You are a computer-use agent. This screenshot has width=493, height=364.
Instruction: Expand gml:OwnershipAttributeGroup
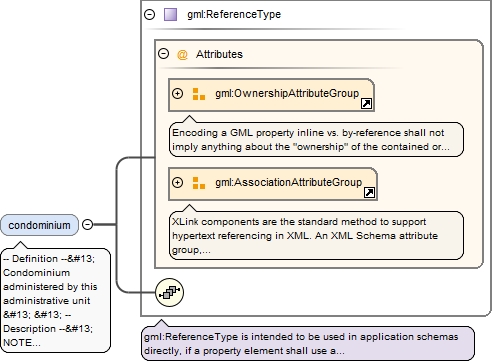pyautogui.click(x=177, y=93)
